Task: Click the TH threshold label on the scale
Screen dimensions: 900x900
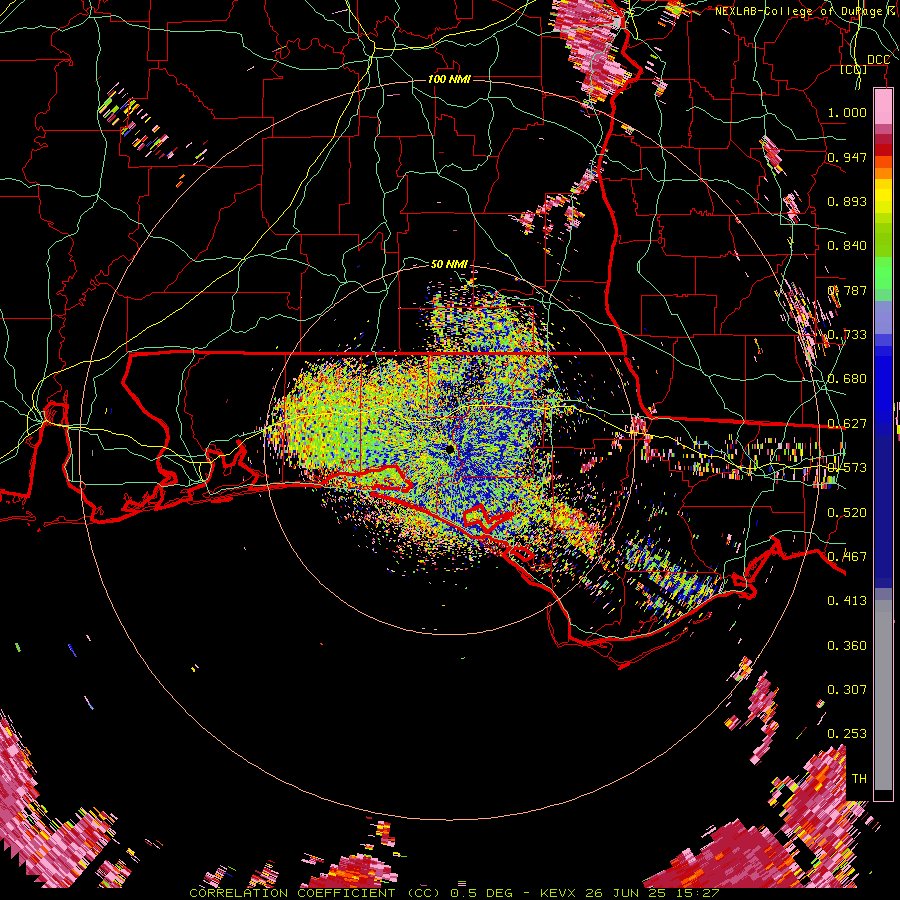Action: (859, 778)
